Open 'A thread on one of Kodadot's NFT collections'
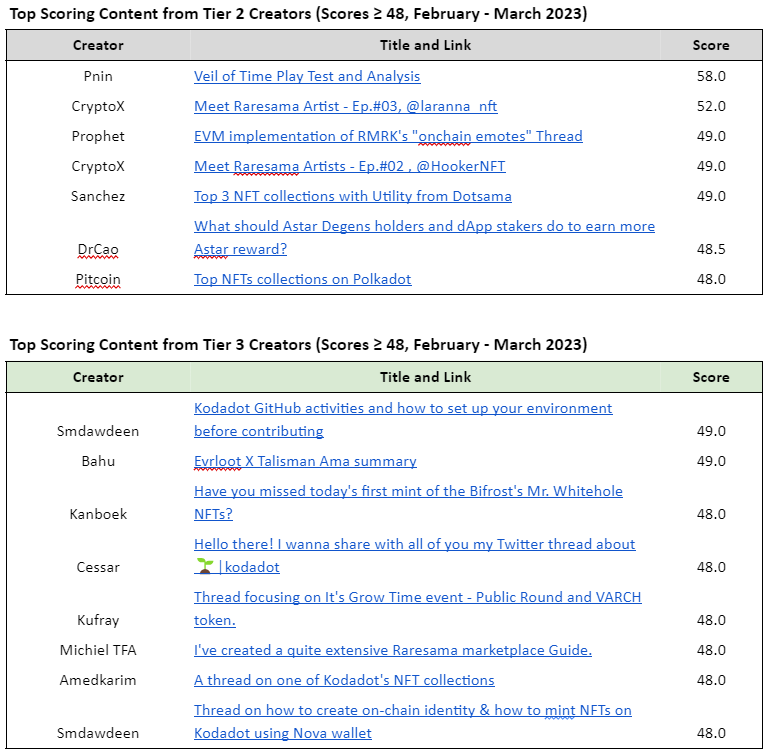Image resolution: width=767 pixels, height=755 pixels. click(344, 680)
